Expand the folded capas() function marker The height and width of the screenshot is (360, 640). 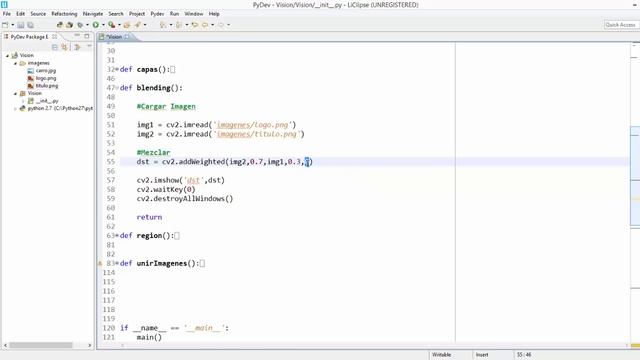117,69
